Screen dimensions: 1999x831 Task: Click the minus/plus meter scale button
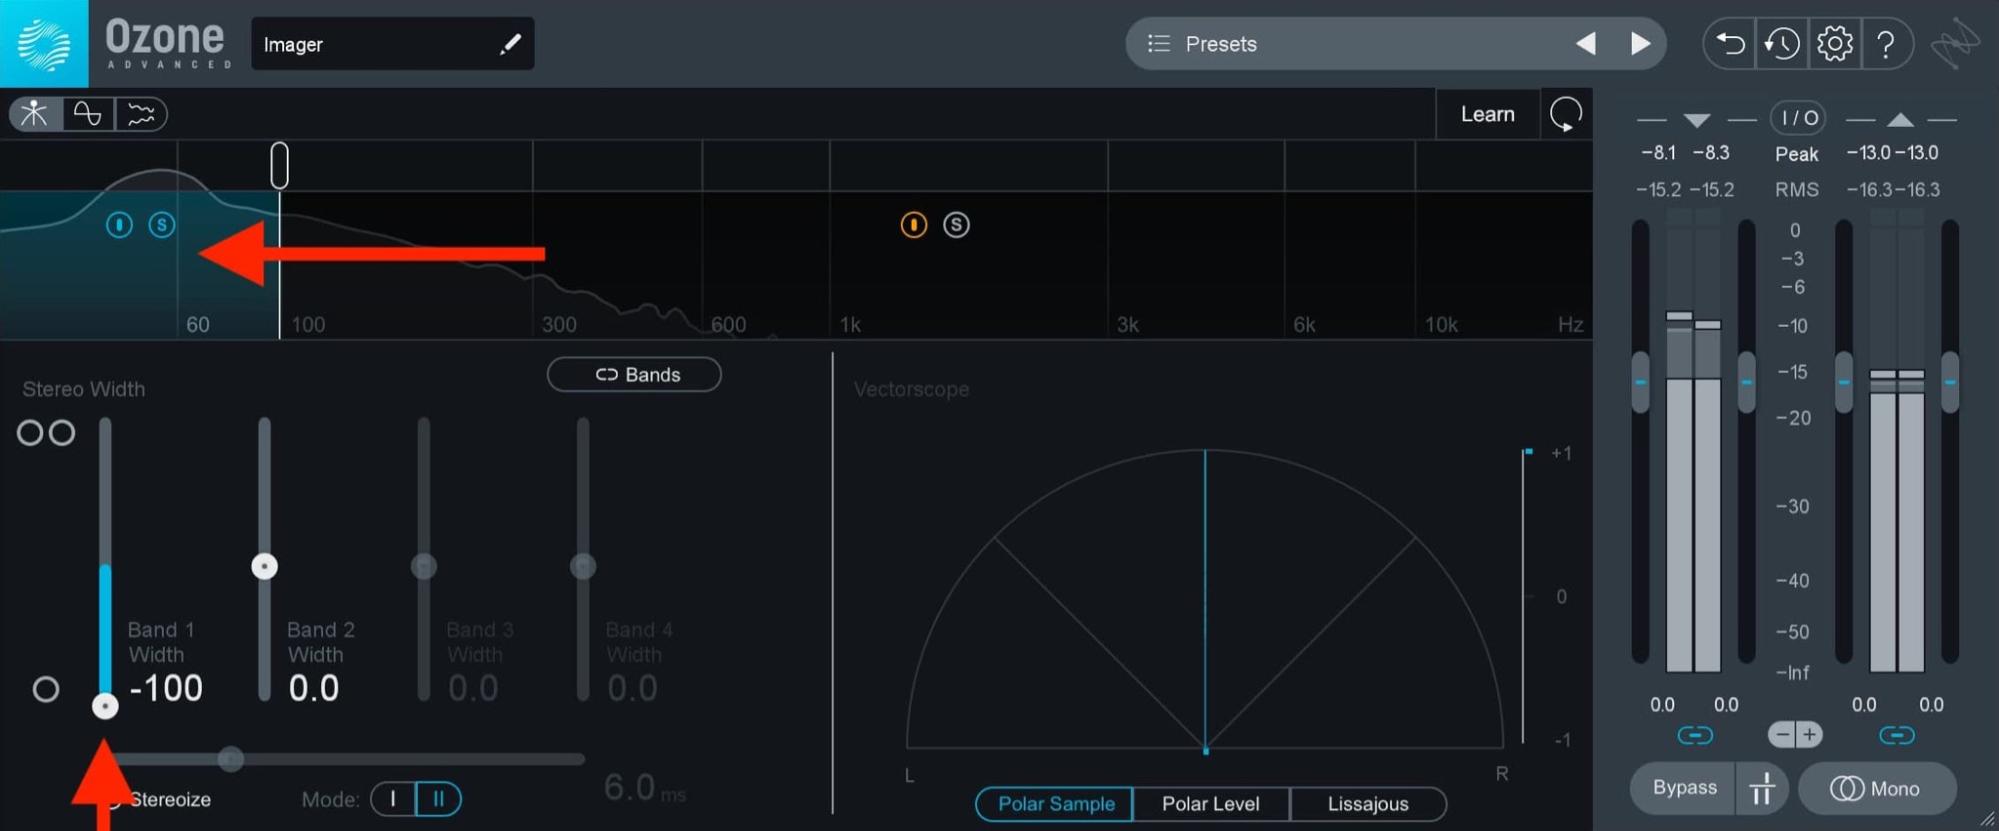click(1795, 735)
